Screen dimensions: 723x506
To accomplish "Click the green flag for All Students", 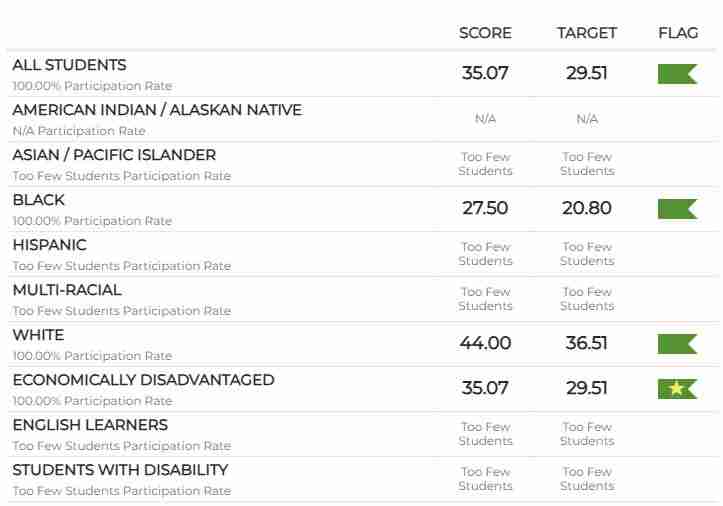I will tap(677, 73).
